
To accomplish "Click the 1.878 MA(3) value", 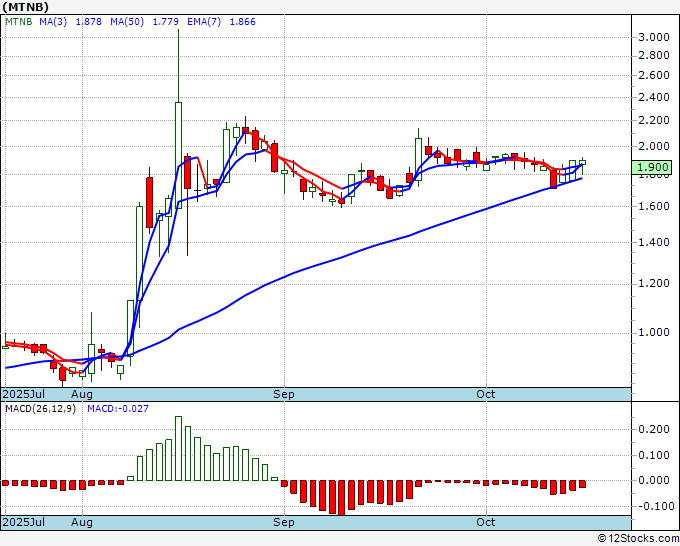I will [88, 22].
